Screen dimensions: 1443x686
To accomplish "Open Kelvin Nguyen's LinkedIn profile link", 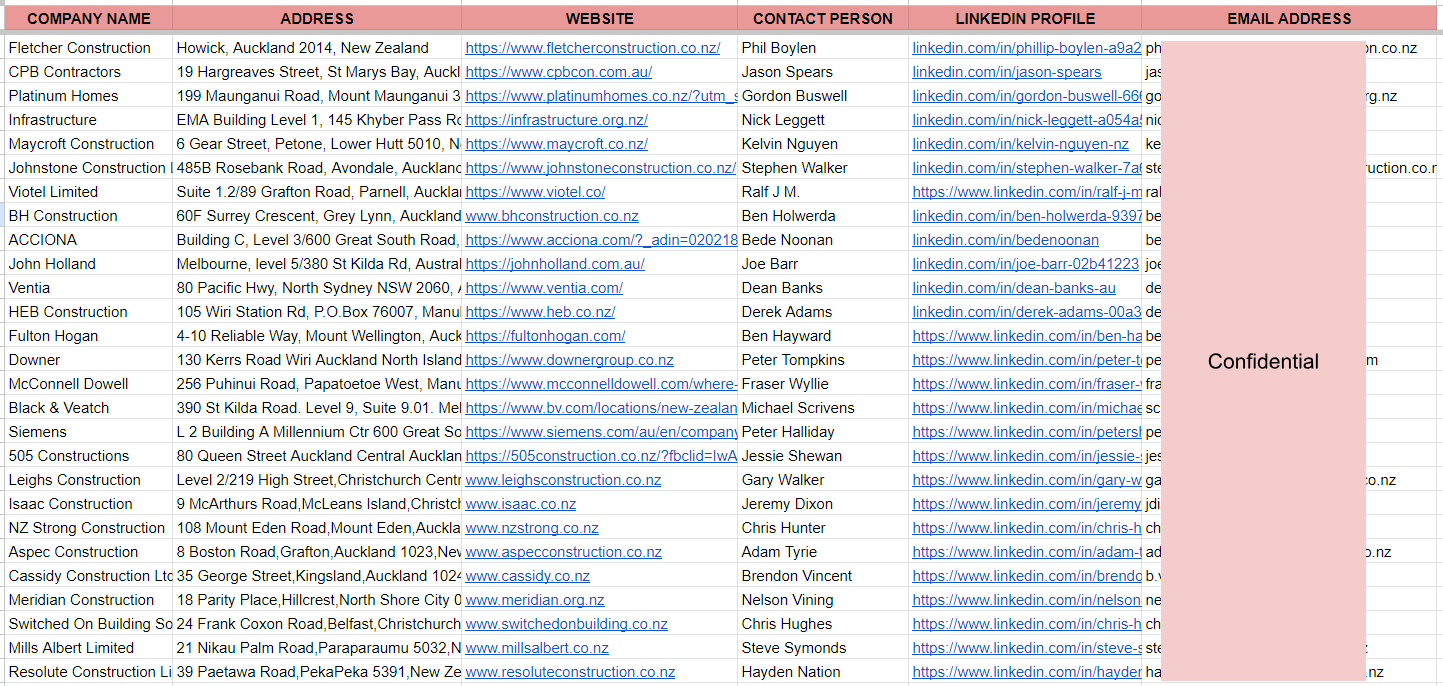I will coord(1020,144).
